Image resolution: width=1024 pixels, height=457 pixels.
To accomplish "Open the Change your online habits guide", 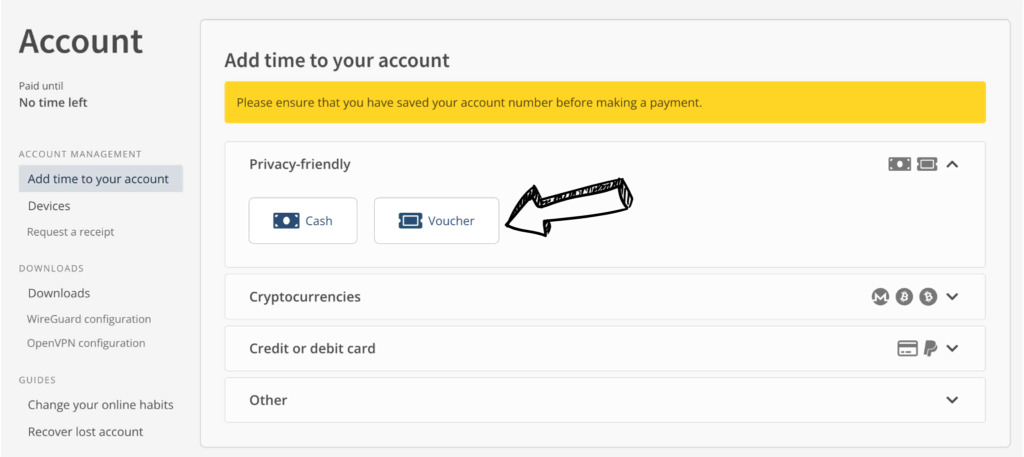I will point(100,405).
